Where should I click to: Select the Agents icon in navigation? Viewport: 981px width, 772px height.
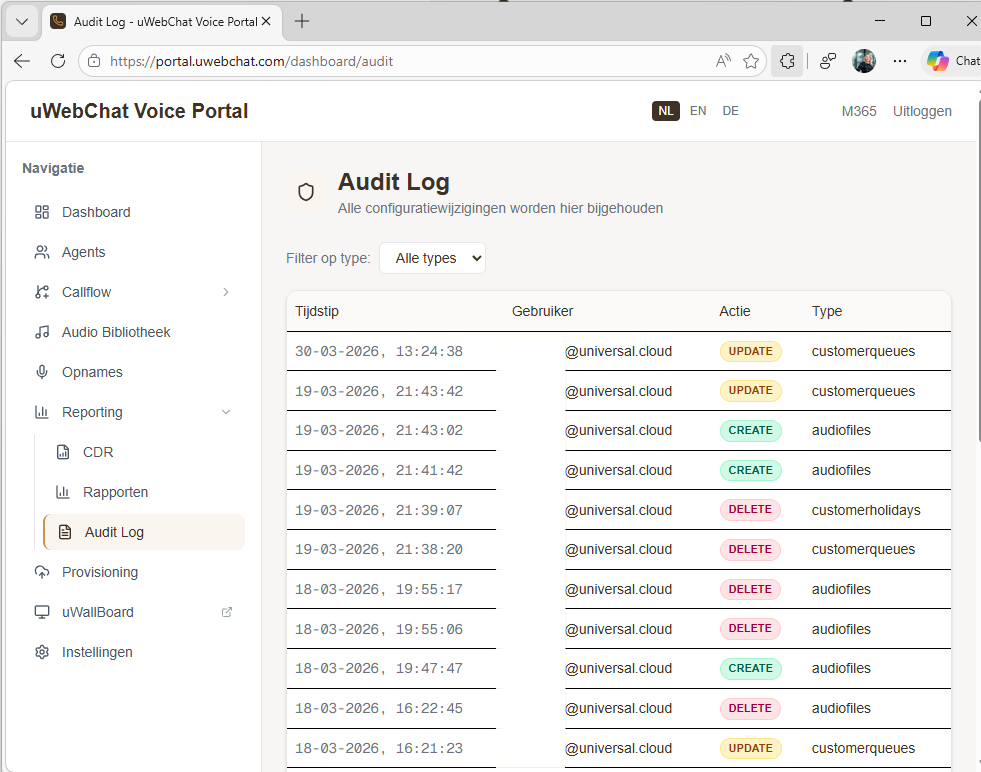click(x=41, y=252)
